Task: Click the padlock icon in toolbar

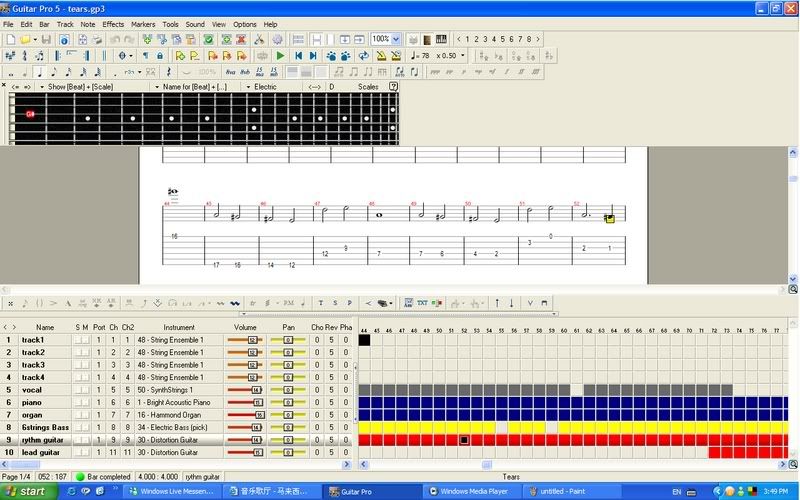Action: (161, 56)
